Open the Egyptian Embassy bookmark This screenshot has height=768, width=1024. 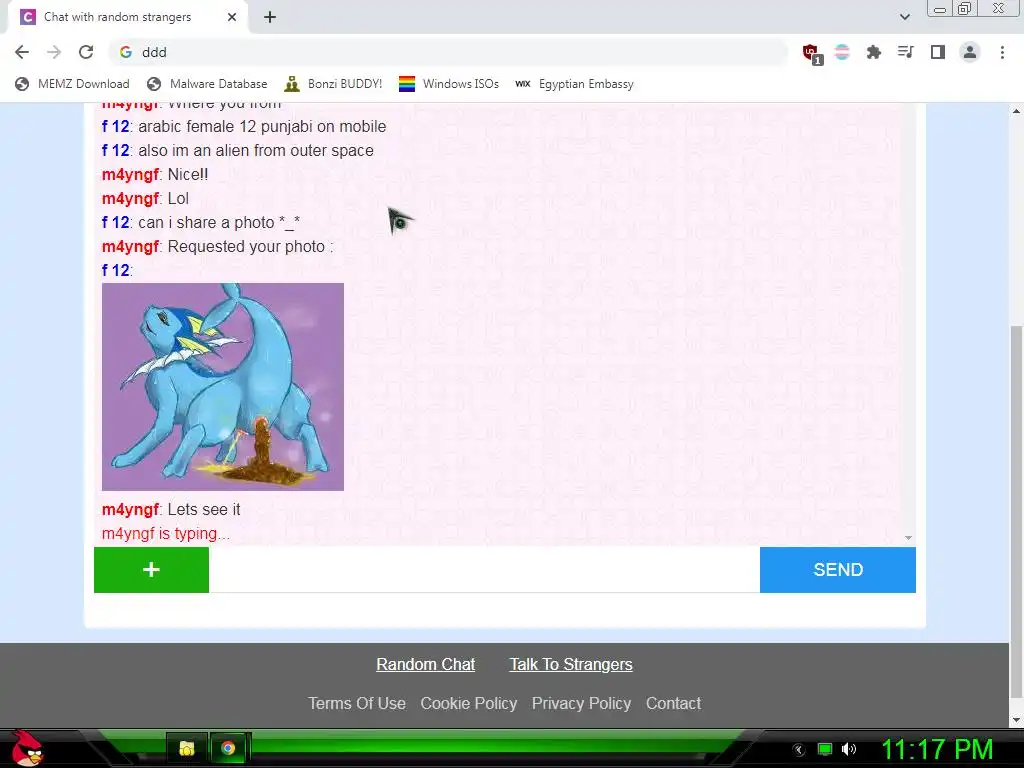[x=575, y=84]
